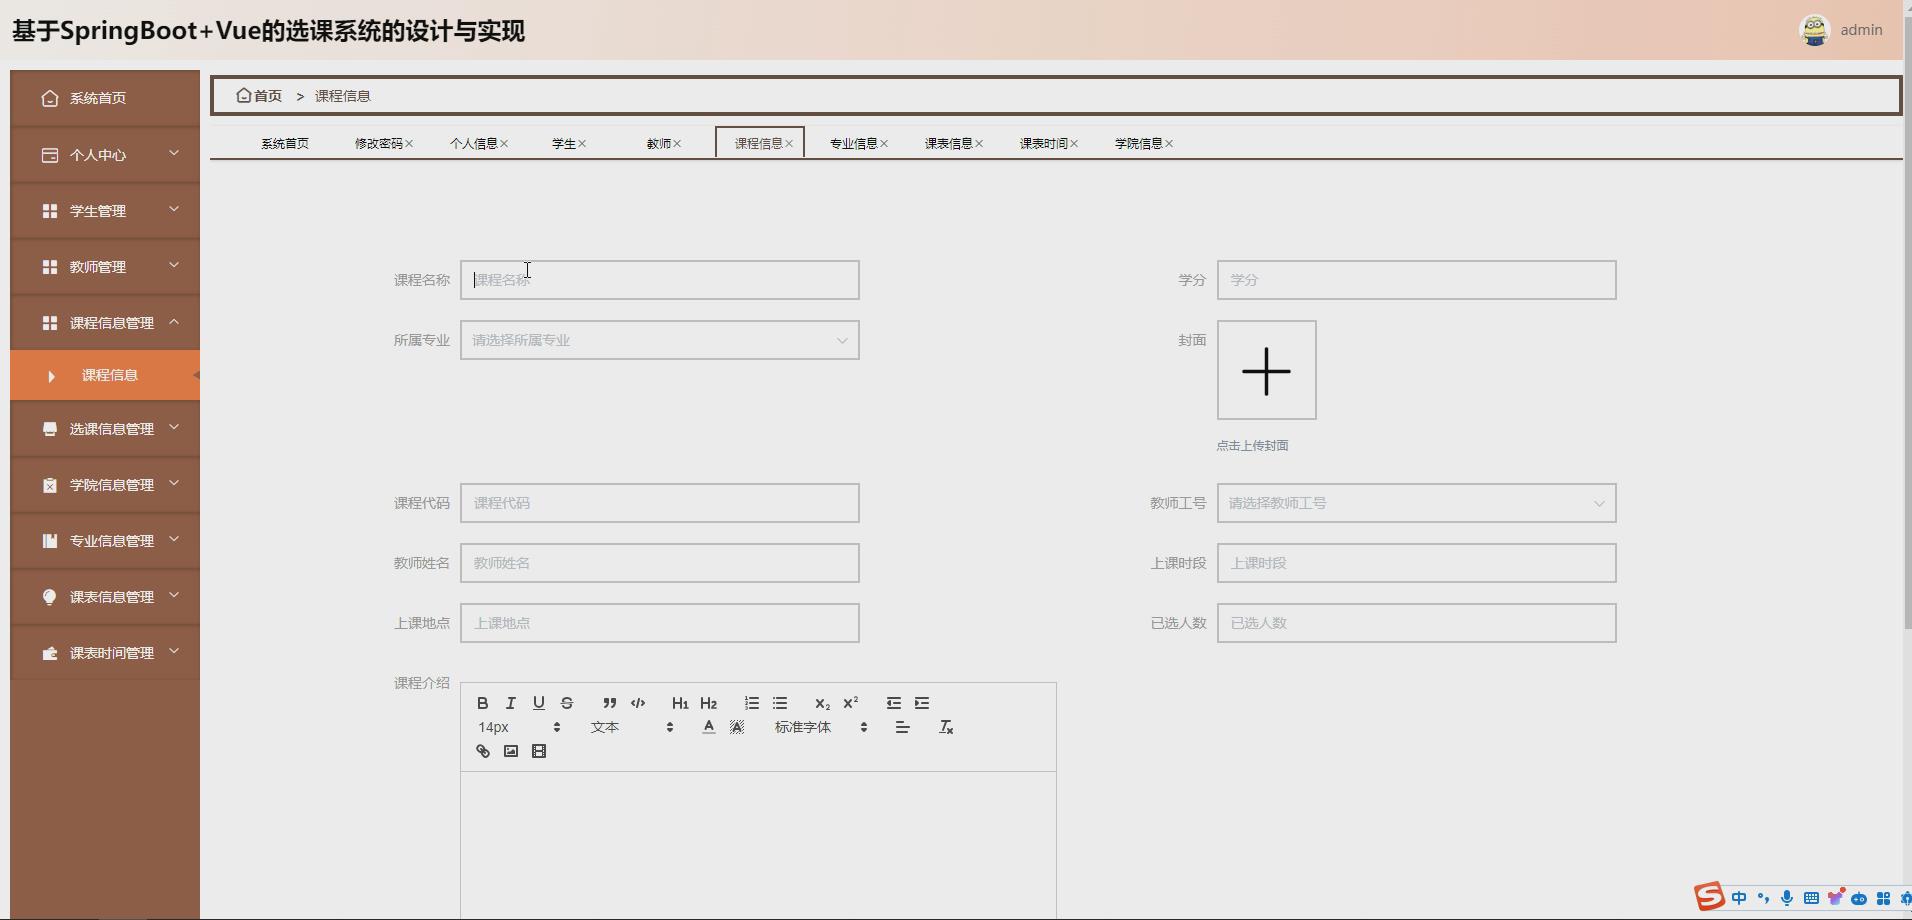Click the 首页 breadcrumb link

(260, 96)
